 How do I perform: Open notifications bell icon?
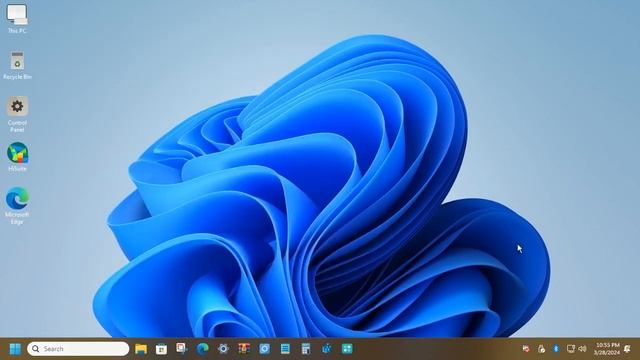[x=628, y=349]
